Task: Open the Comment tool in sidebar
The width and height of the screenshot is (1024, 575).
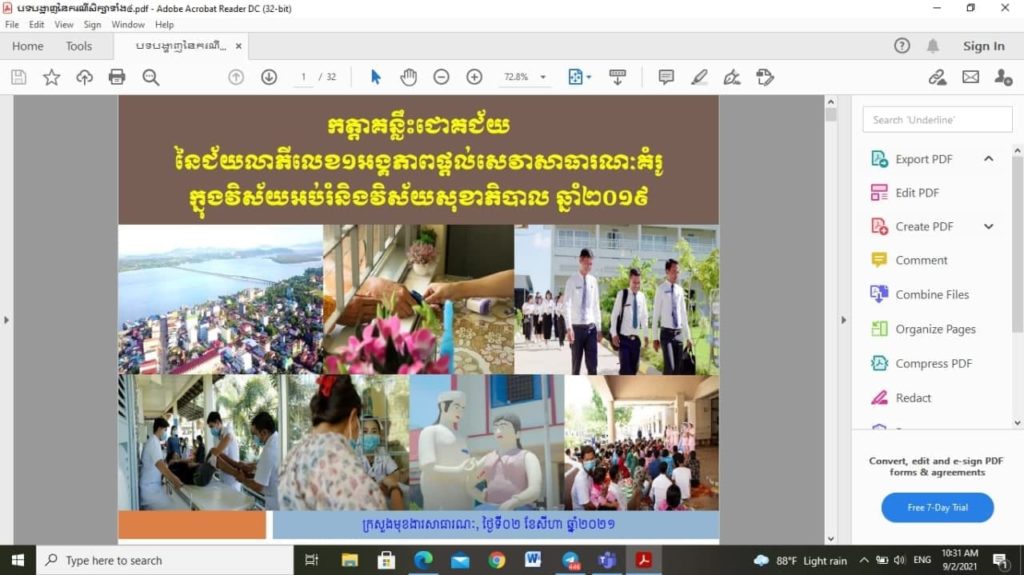Action: (x=921, y=260)
